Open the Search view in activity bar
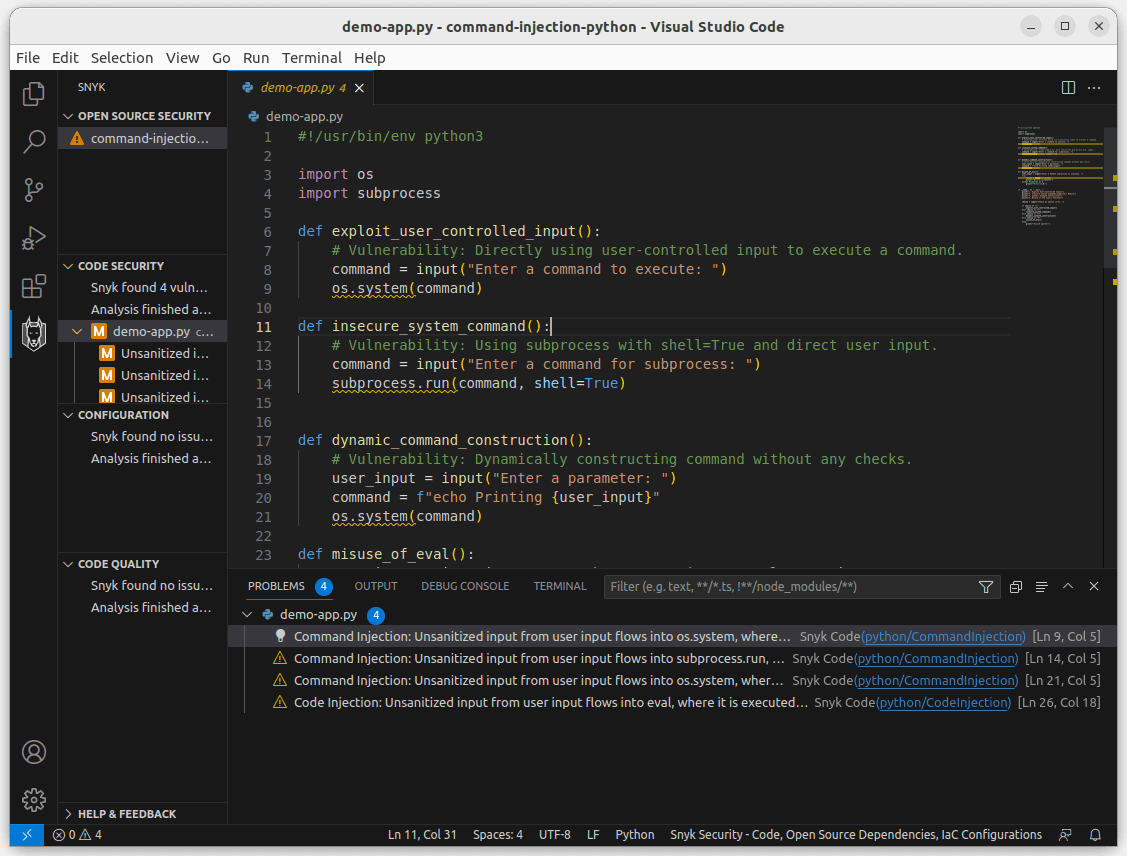Image resolution: width=1127 pixels, height=856 pixels. pyautogui.click(x=34, y=141)
